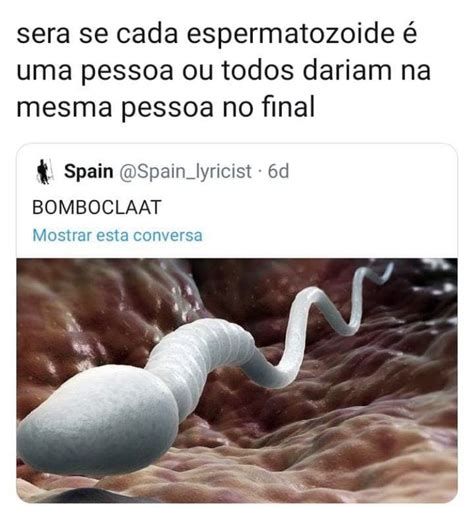Click the word "sera" starting the tweet
Image resolution: width=474 pixels, height=509 pixels.
pos(43,35)
